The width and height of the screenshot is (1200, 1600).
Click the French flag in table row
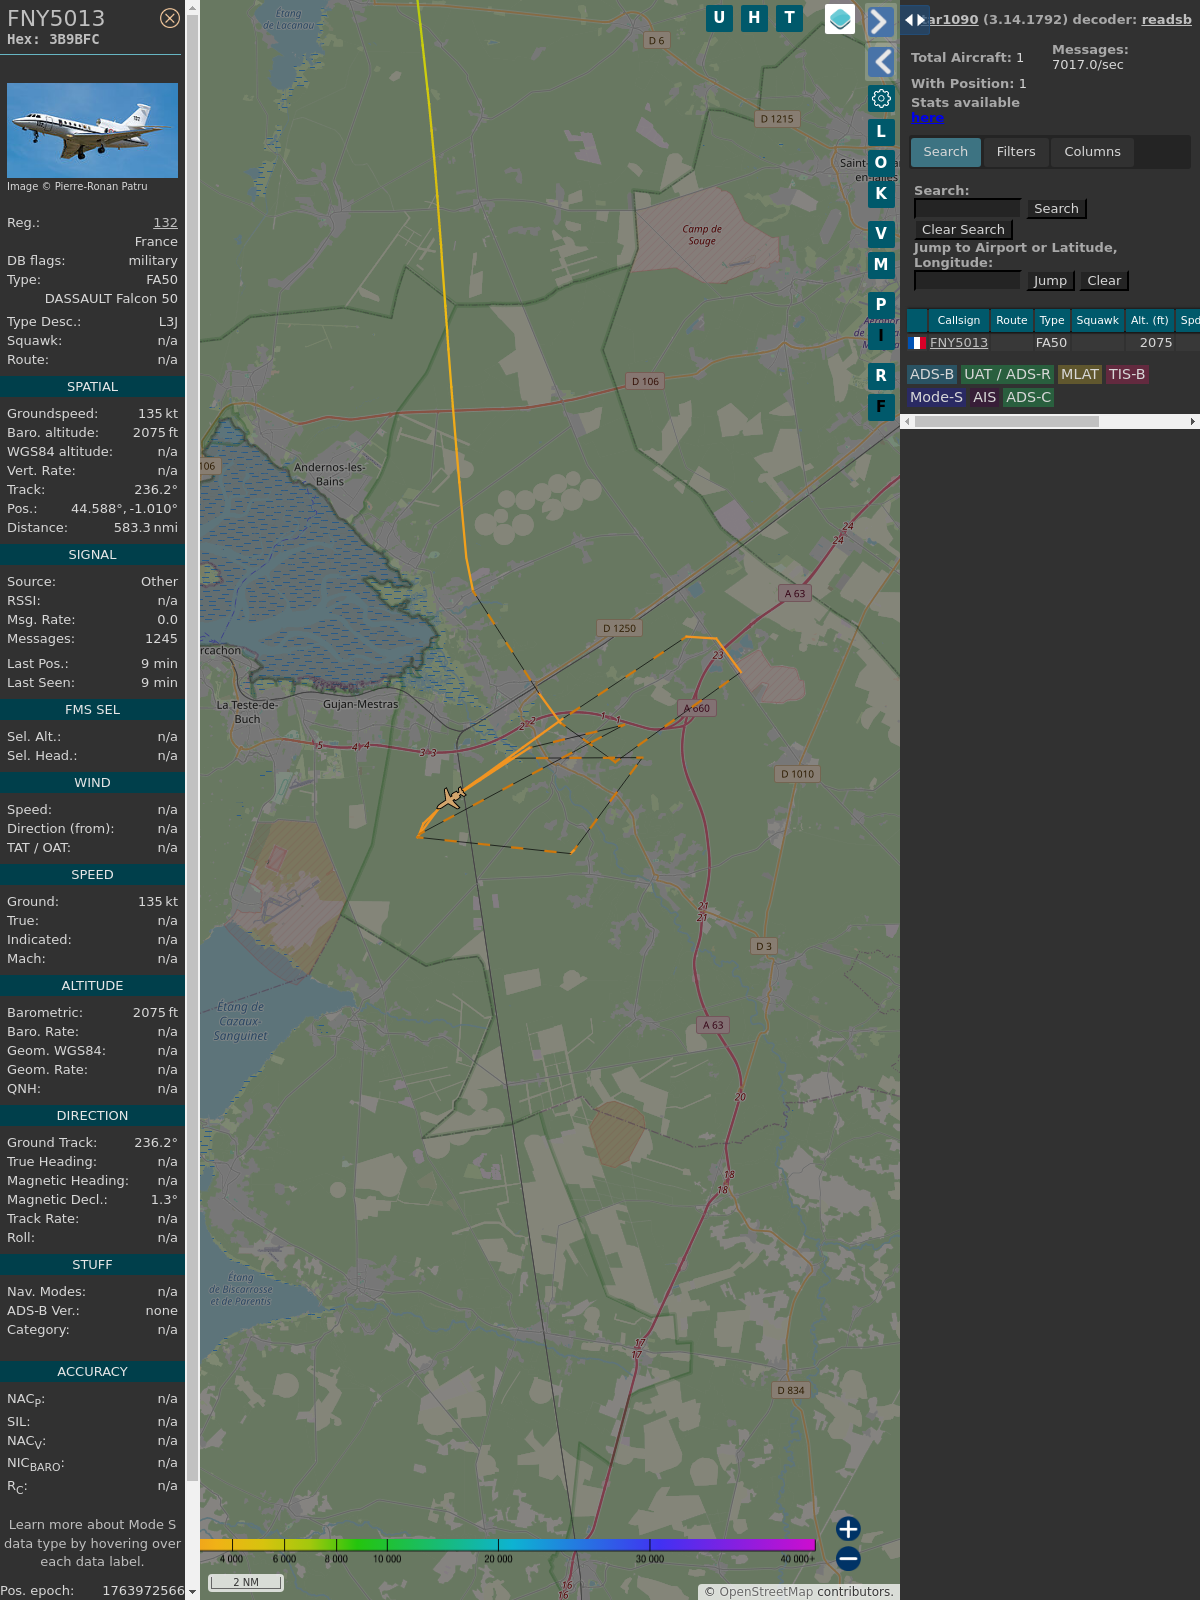pos(916,343)
